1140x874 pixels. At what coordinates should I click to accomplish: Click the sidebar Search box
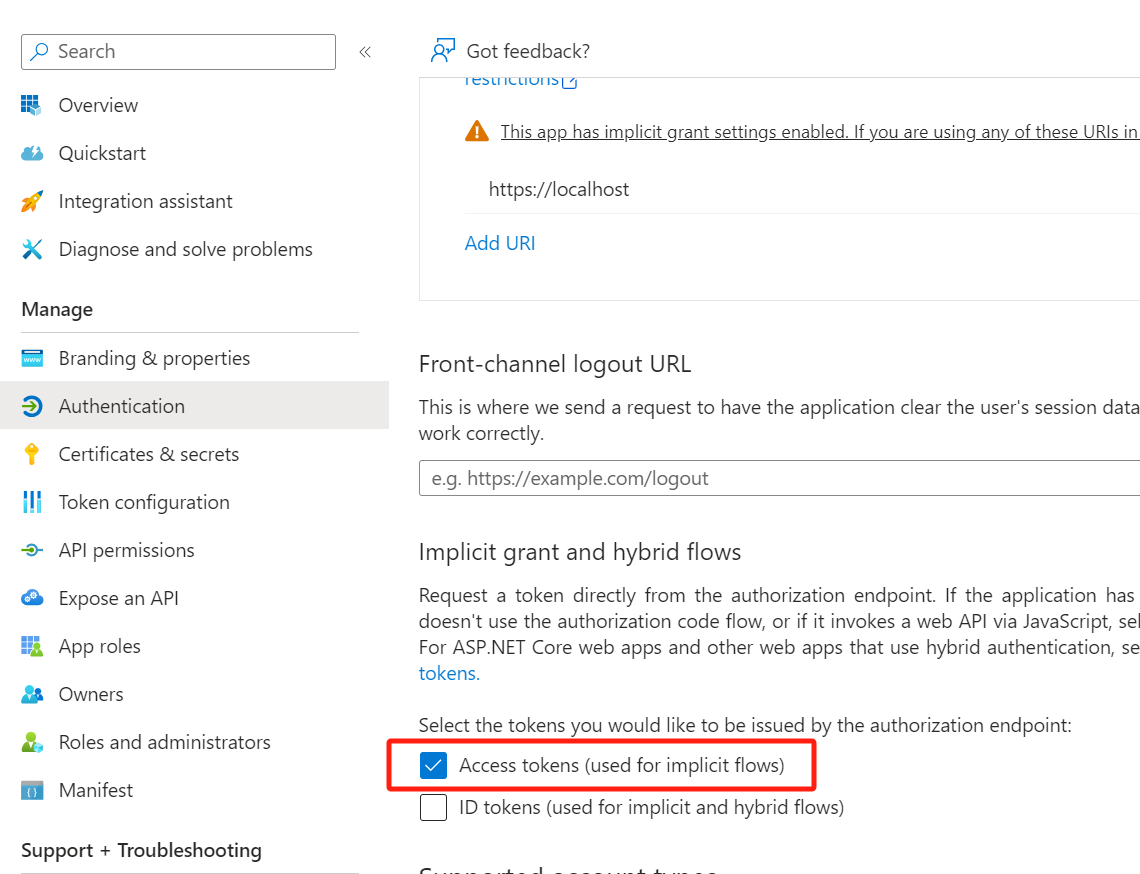[x=178, y=52]
